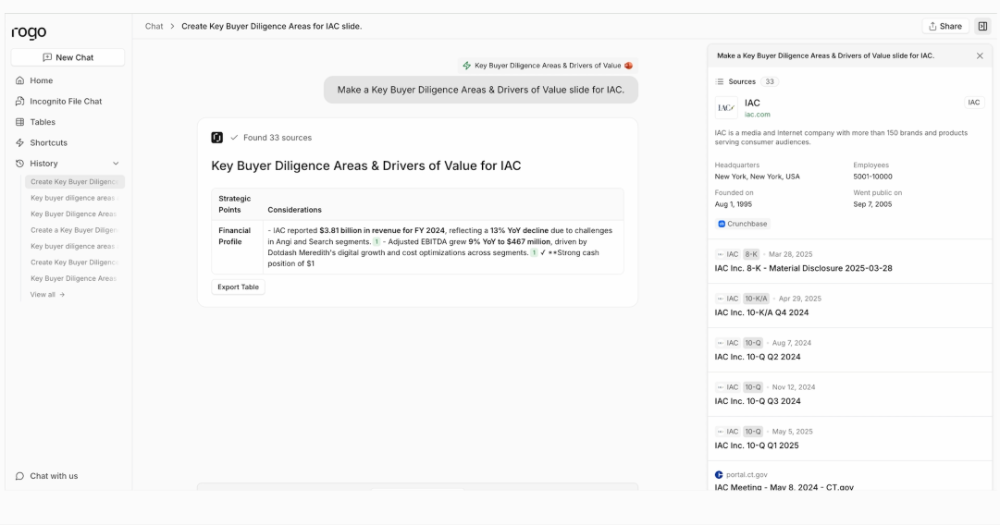The height and width of the screenshot is (525, 1000).
Task: Click the Crunchbase source tag
Action: (x=742, y=224)
